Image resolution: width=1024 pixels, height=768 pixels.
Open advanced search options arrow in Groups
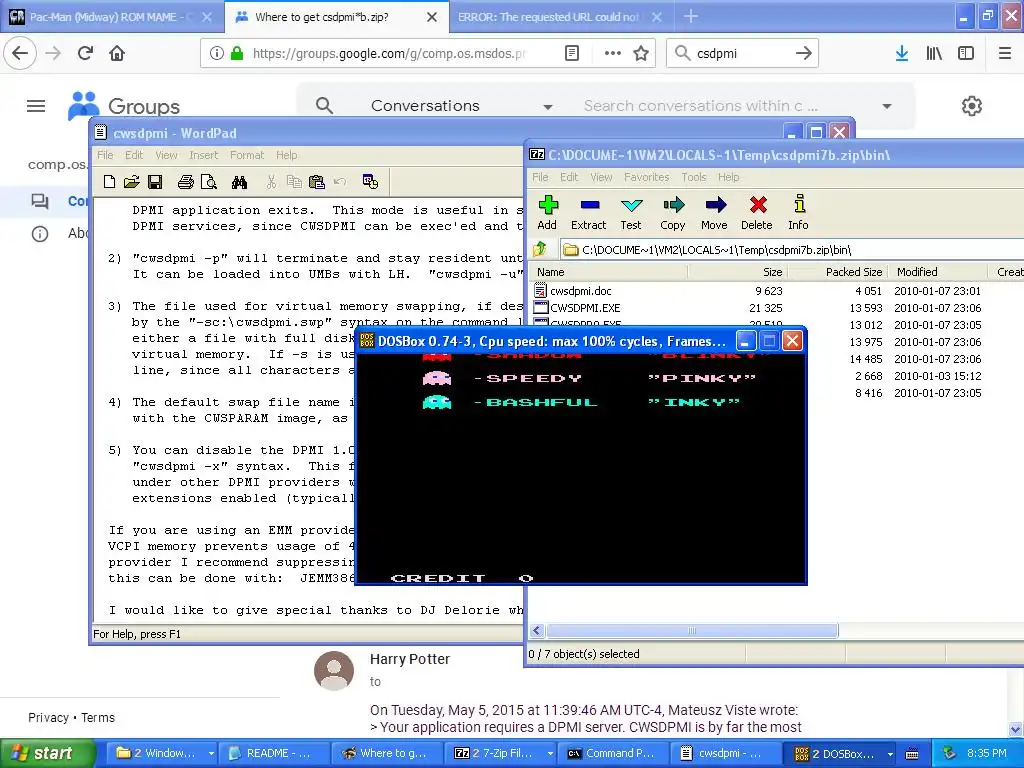point(887,106)
